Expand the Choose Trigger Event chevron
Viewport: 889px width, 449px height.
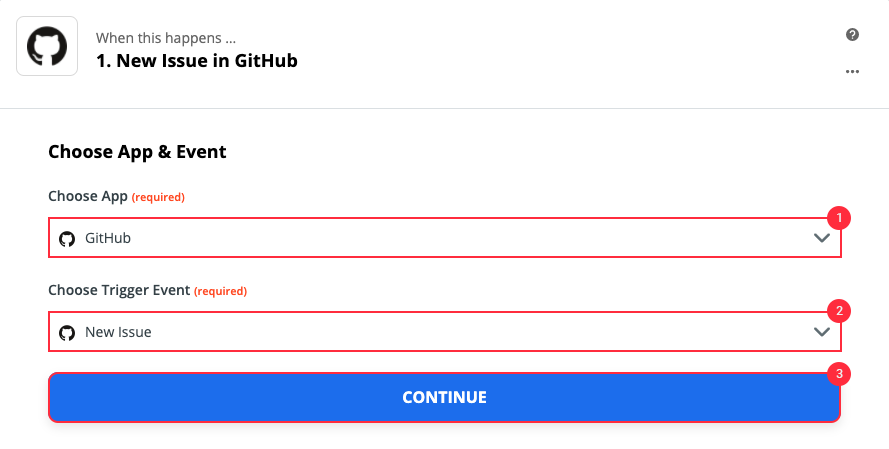click(x=822, y=332)
